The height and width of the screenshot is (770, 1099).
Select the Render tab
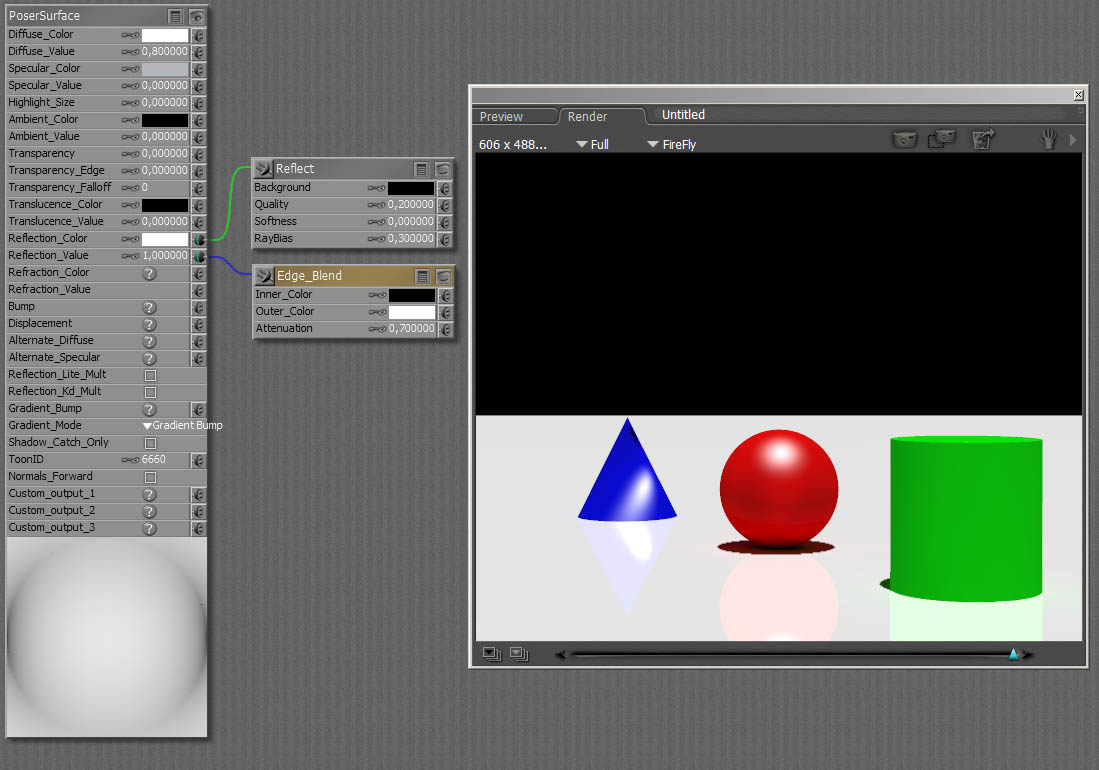588,117
